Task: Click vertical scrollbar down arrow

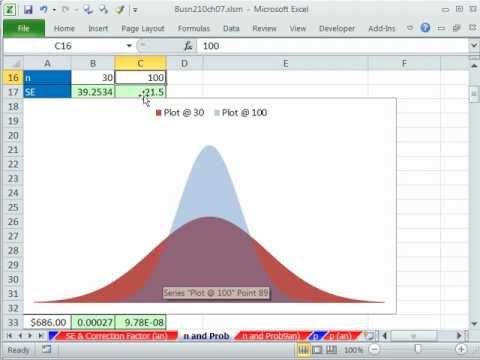Action: tap(474, 323)
